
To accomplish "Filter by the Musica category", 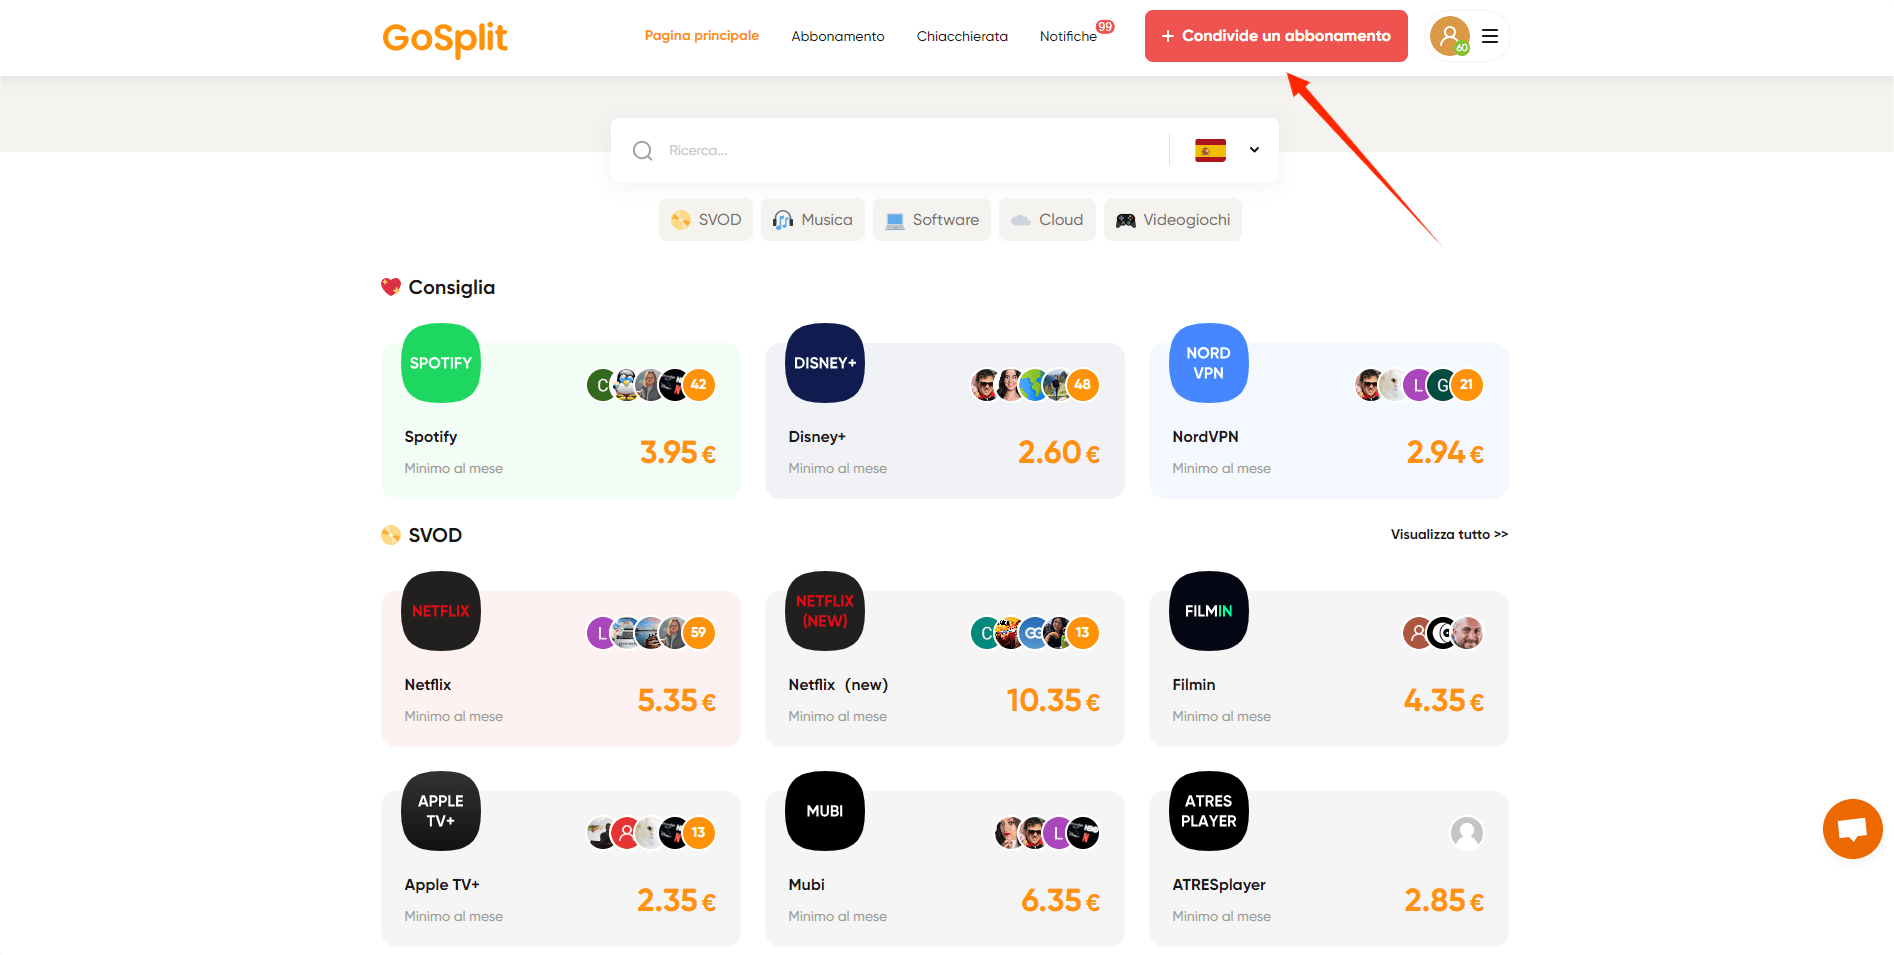I will 813,220.
